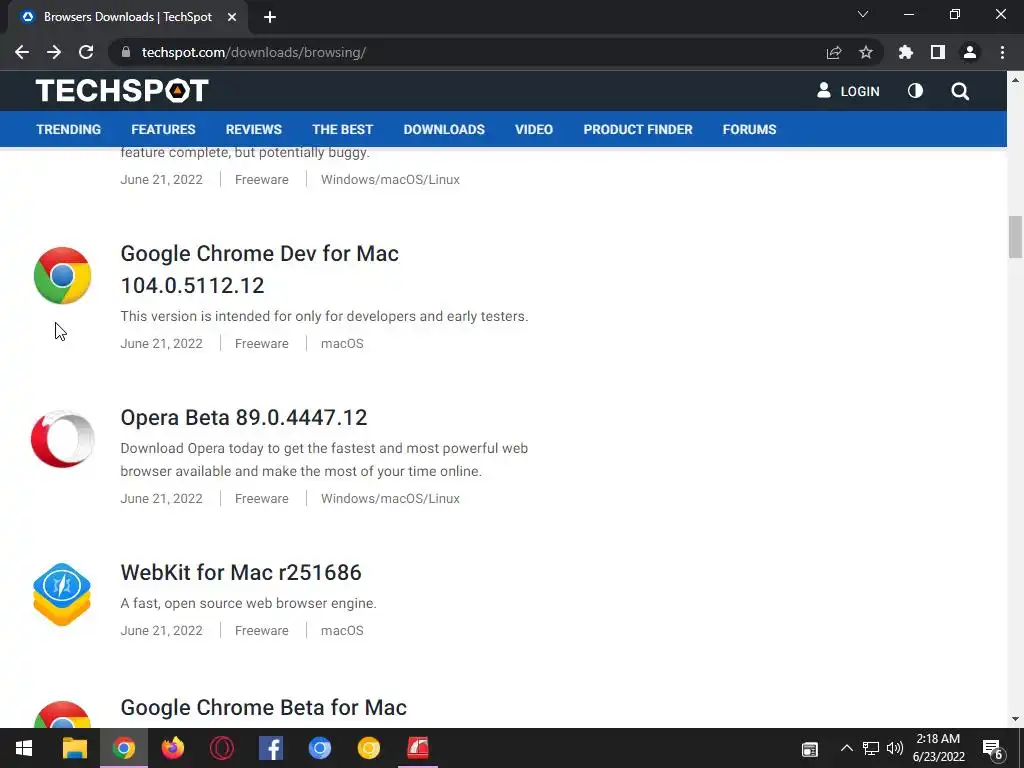Switch to Chrome in the taskbar
1024x768 pixels.
click(123, 748)
